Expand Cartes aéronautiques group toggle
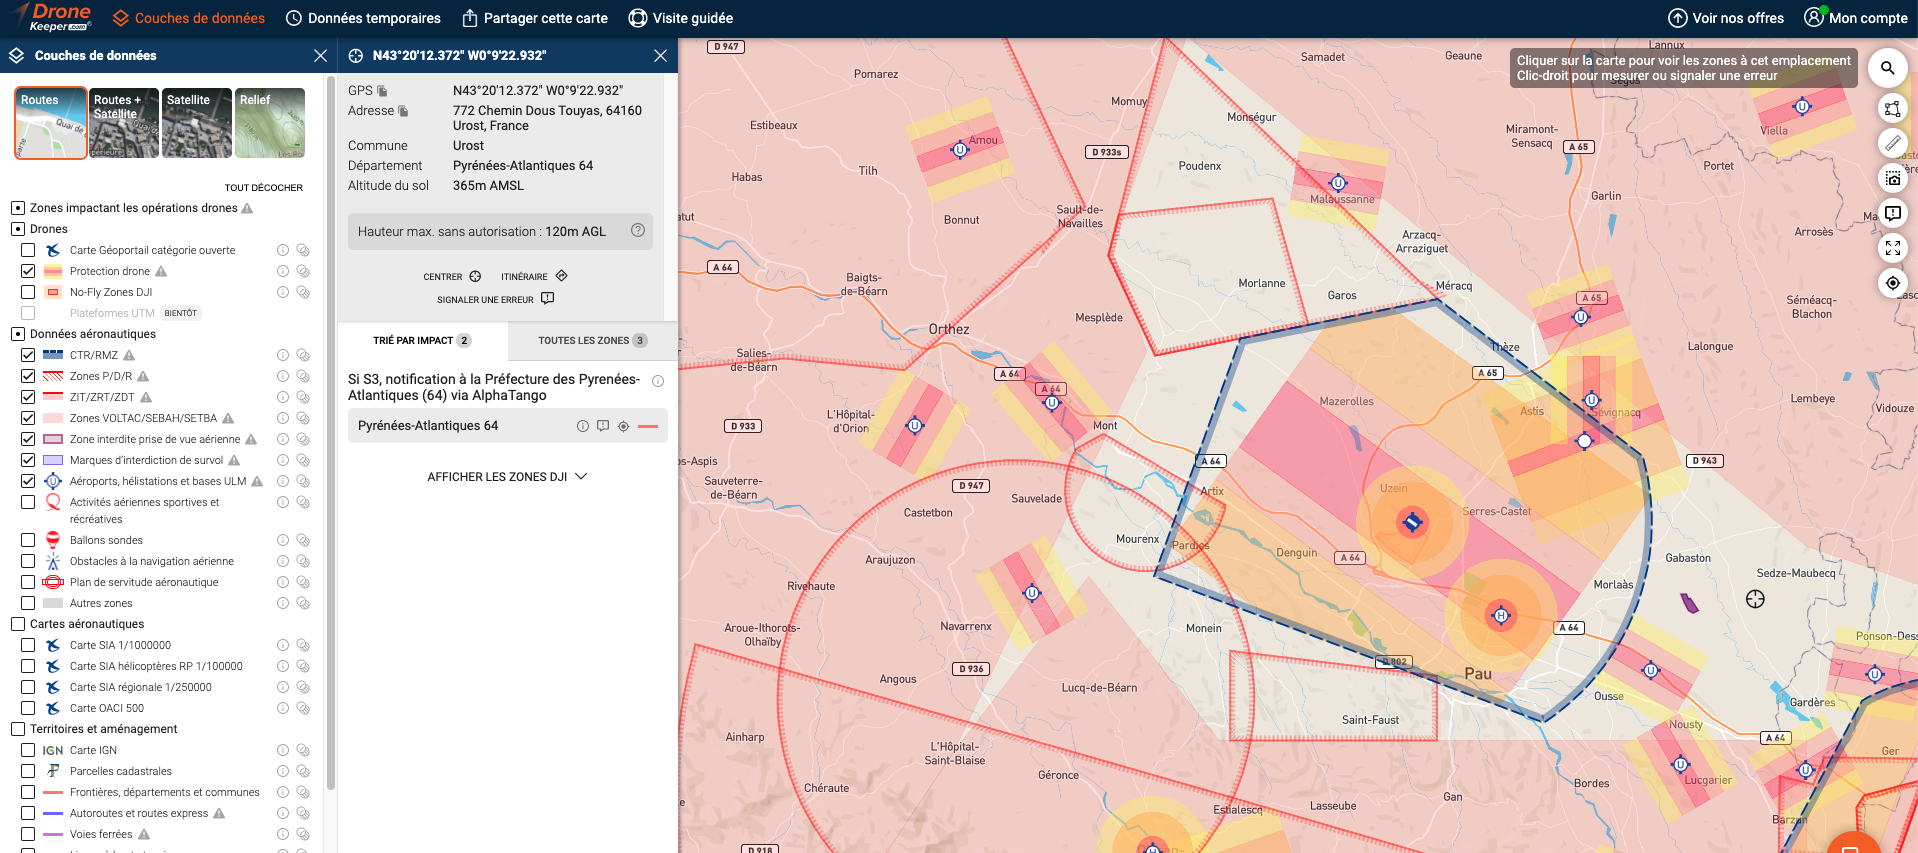Viewport: 1918px width, 853px height. [x=17, y=624]
